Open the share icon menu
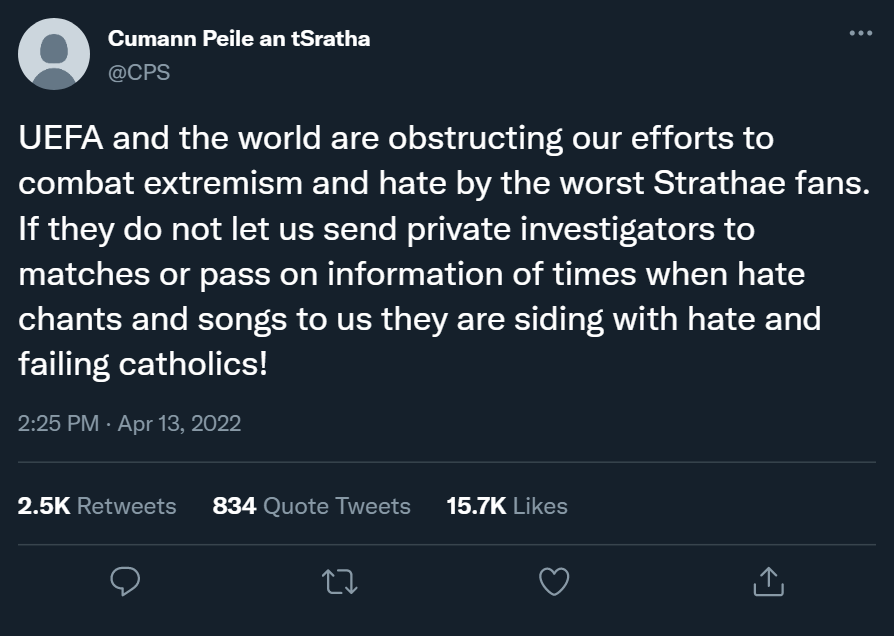The height and width of the screenshot is (636, 894). pos(766,580)
